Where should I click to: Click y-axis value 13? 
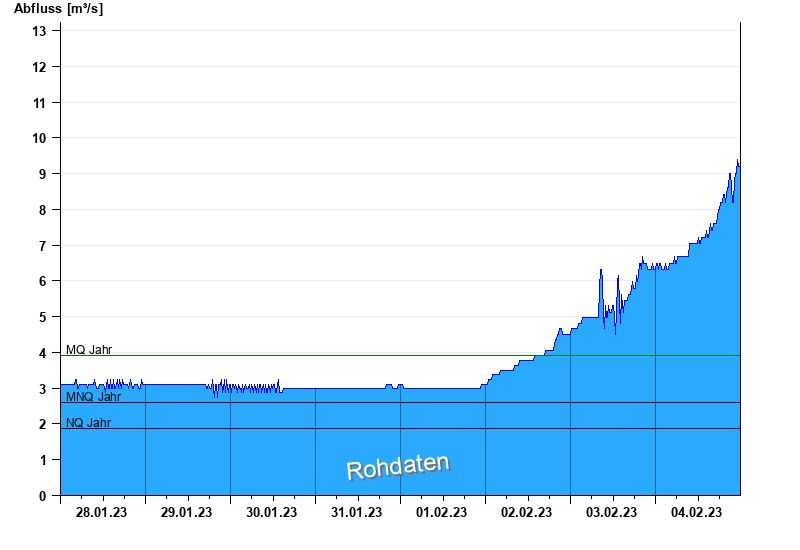(39, 31)
